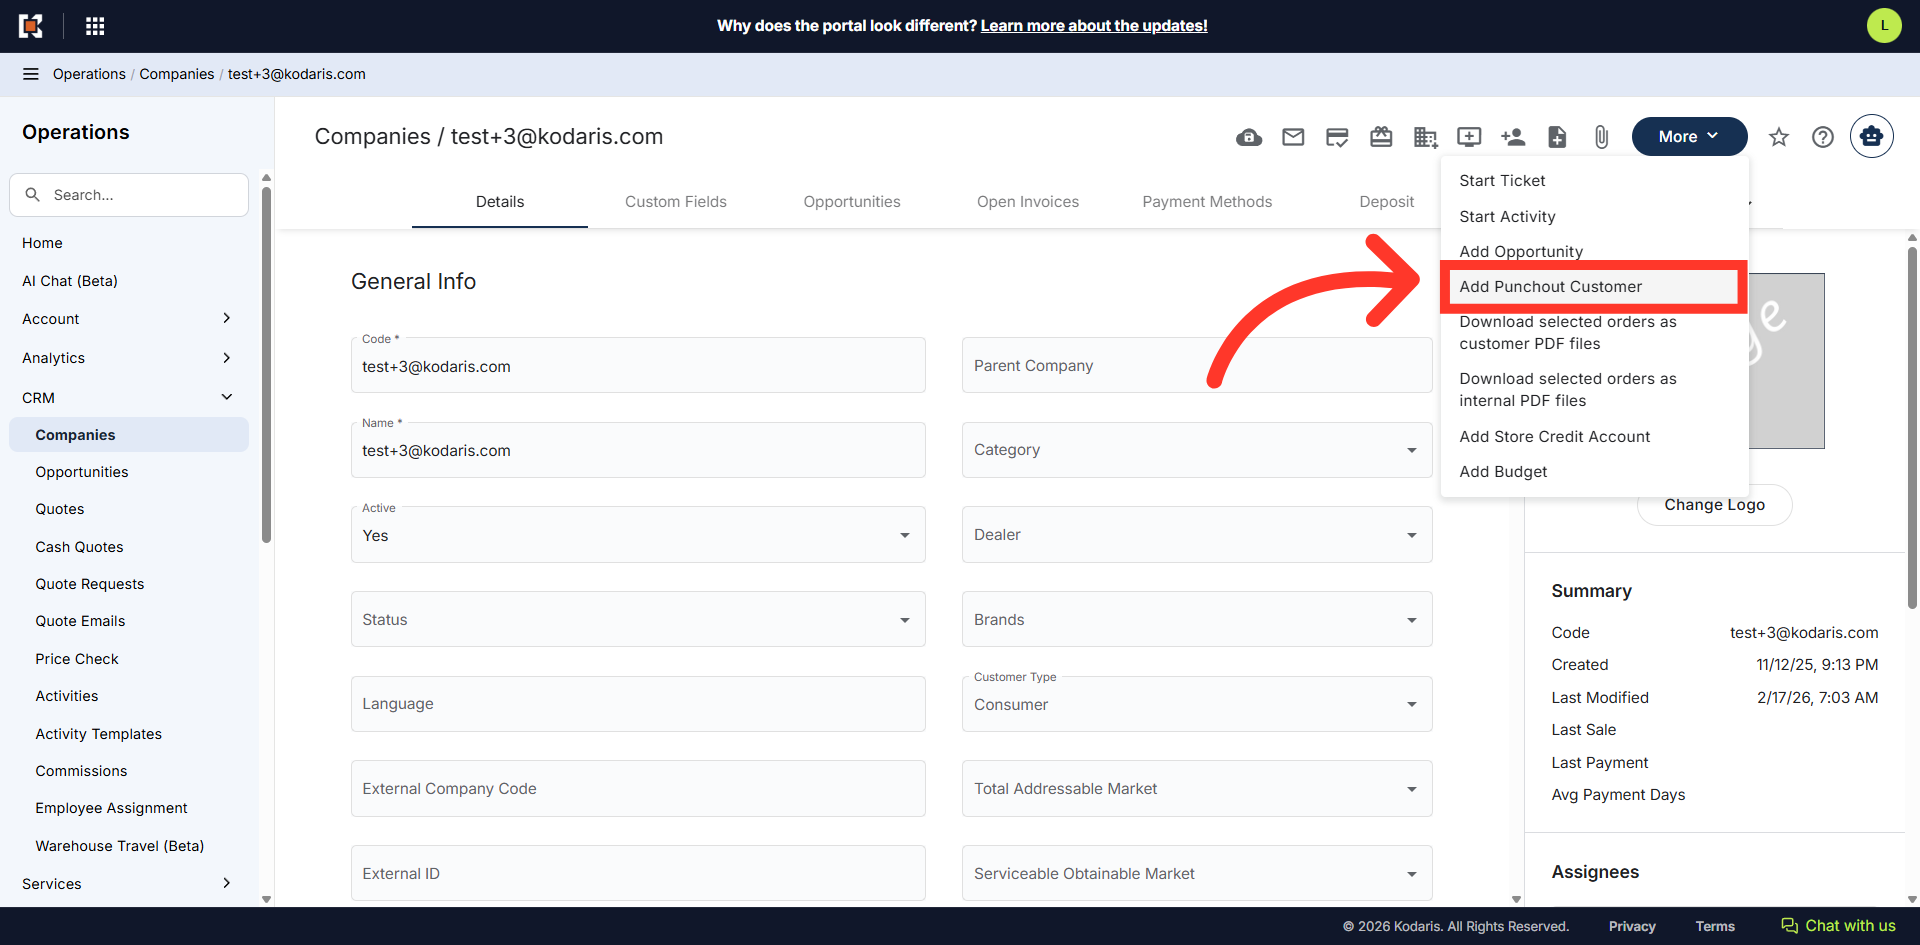Image resolution: width=1920 pixels, height=945 pixels.
Task: Open the Terms footer link
Action: (1715, 926)
